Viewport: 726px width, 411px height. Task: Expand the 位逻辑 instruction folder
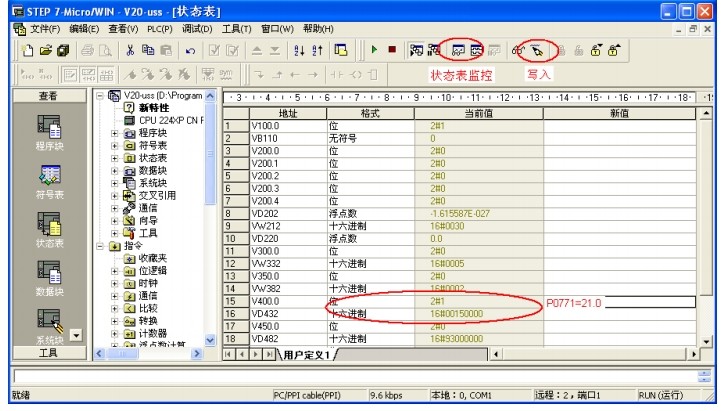coord(114,271)
